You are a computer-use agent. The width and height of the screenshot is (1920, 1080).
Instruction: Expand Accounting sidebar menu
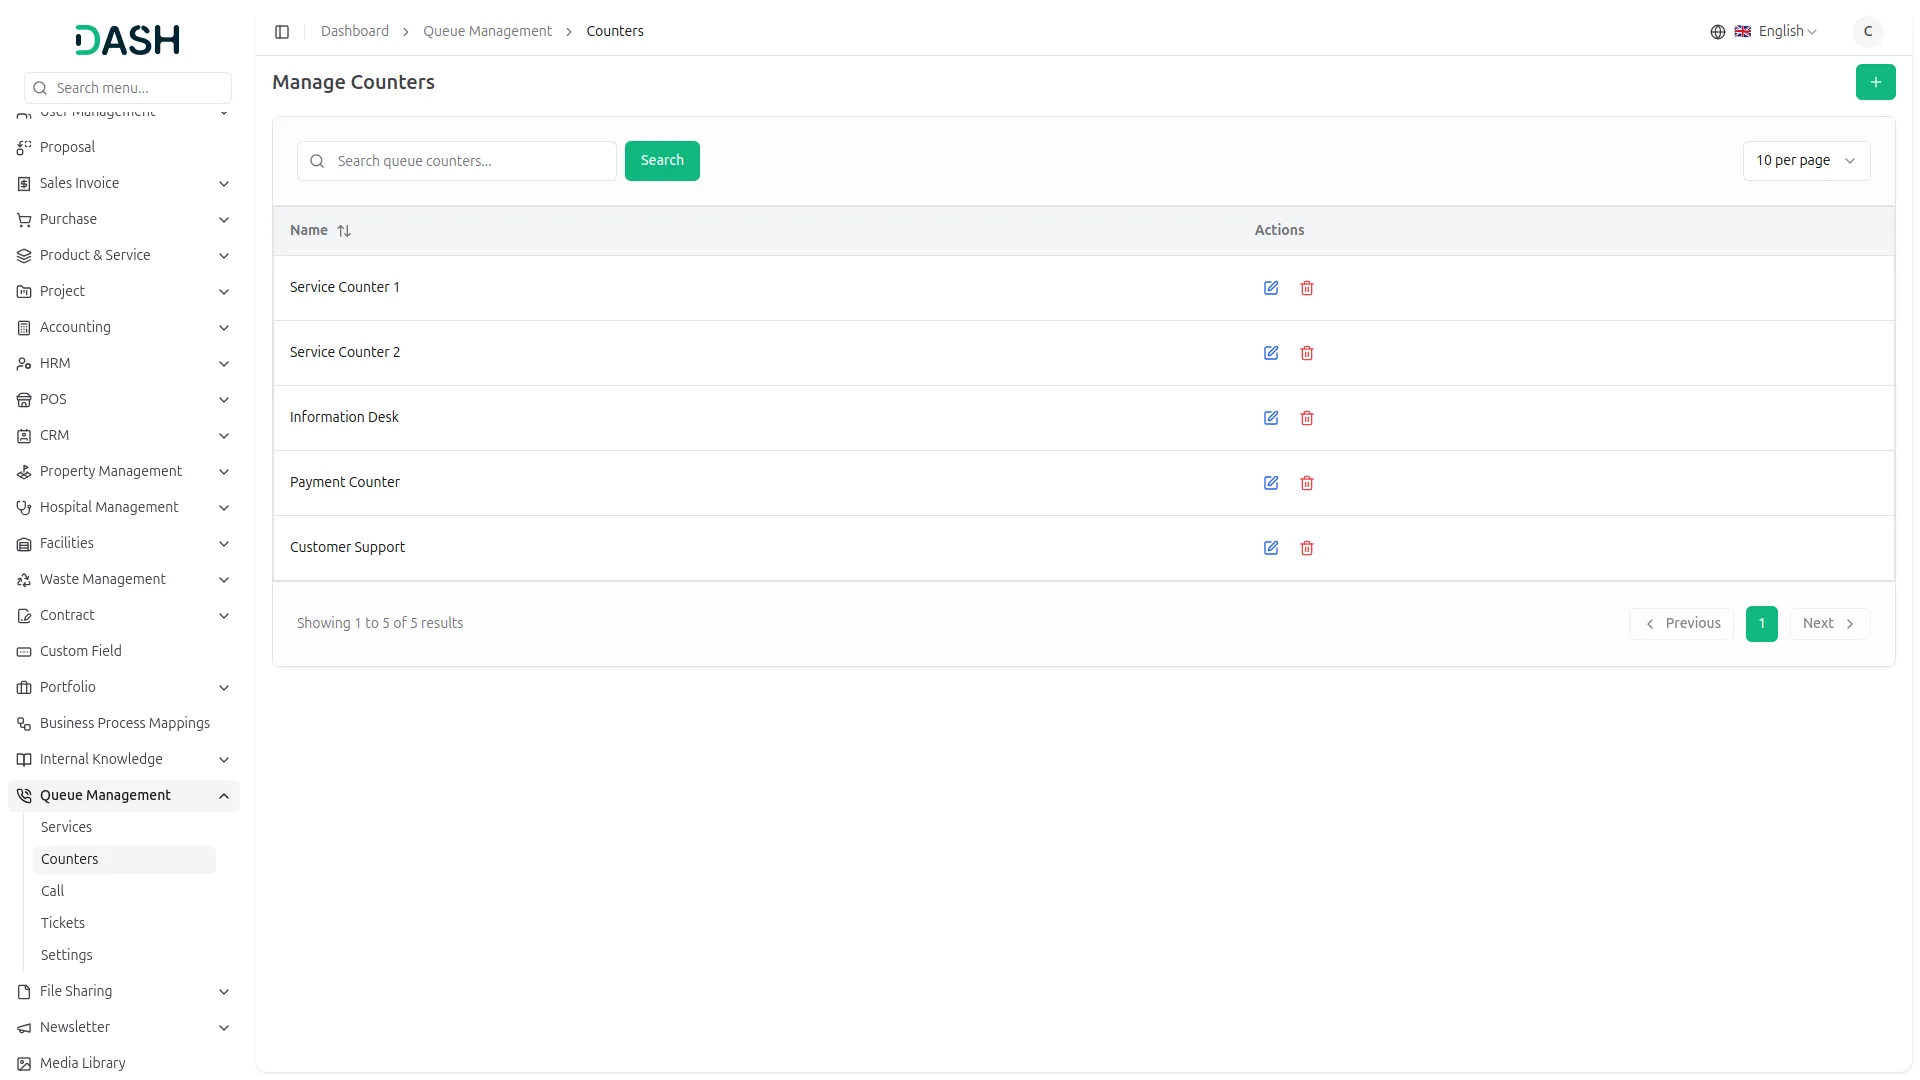(224, 328)
